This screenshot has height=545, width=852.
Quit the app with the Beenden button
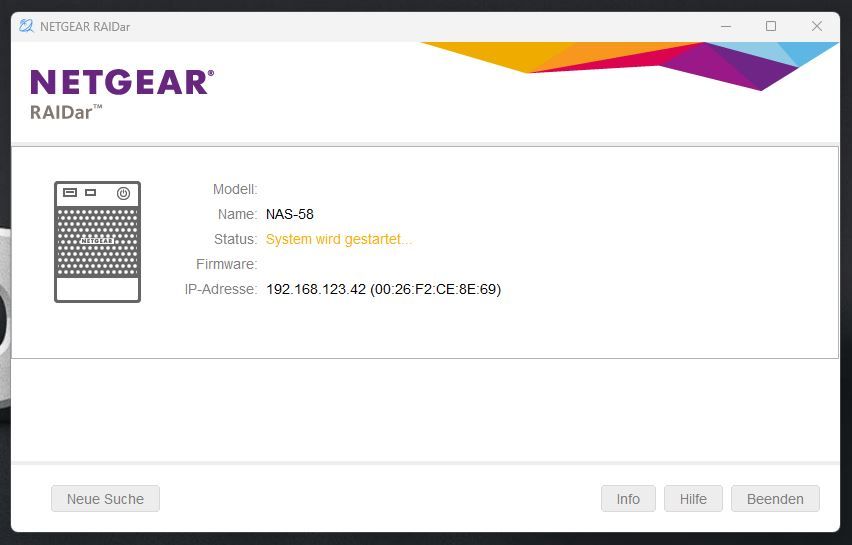(x=775, y=498)
